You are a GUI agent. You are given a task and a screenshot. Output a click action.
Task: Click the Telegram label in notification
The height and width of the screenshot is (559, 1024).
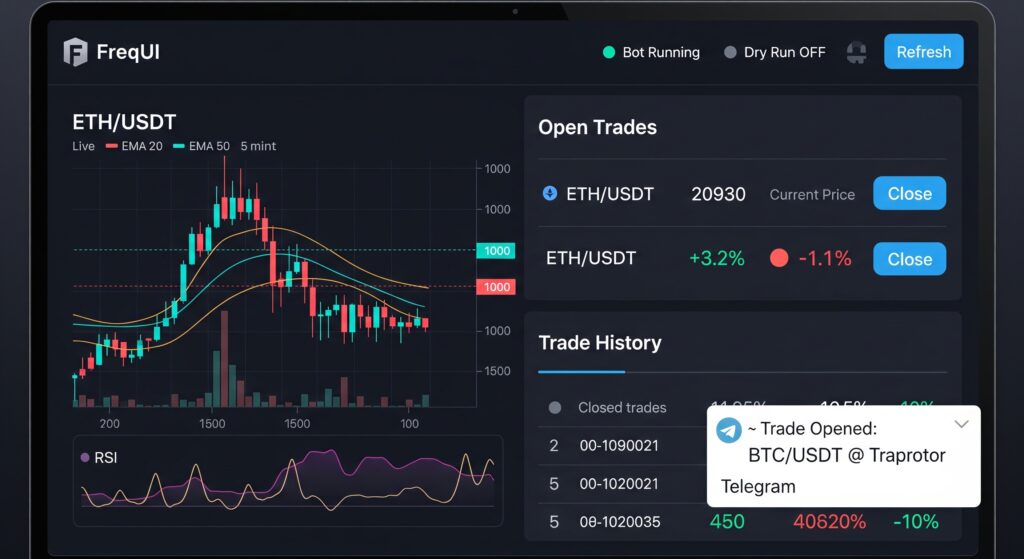[x=758, y=487]
